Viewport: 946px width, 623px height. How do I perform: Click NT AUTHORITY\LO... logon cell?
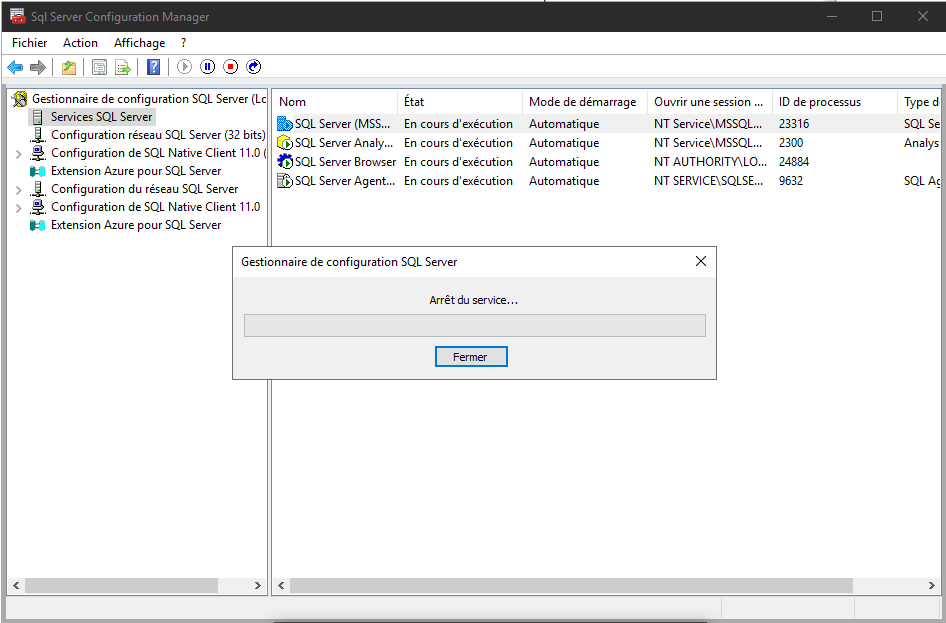(x=710, y=162)
